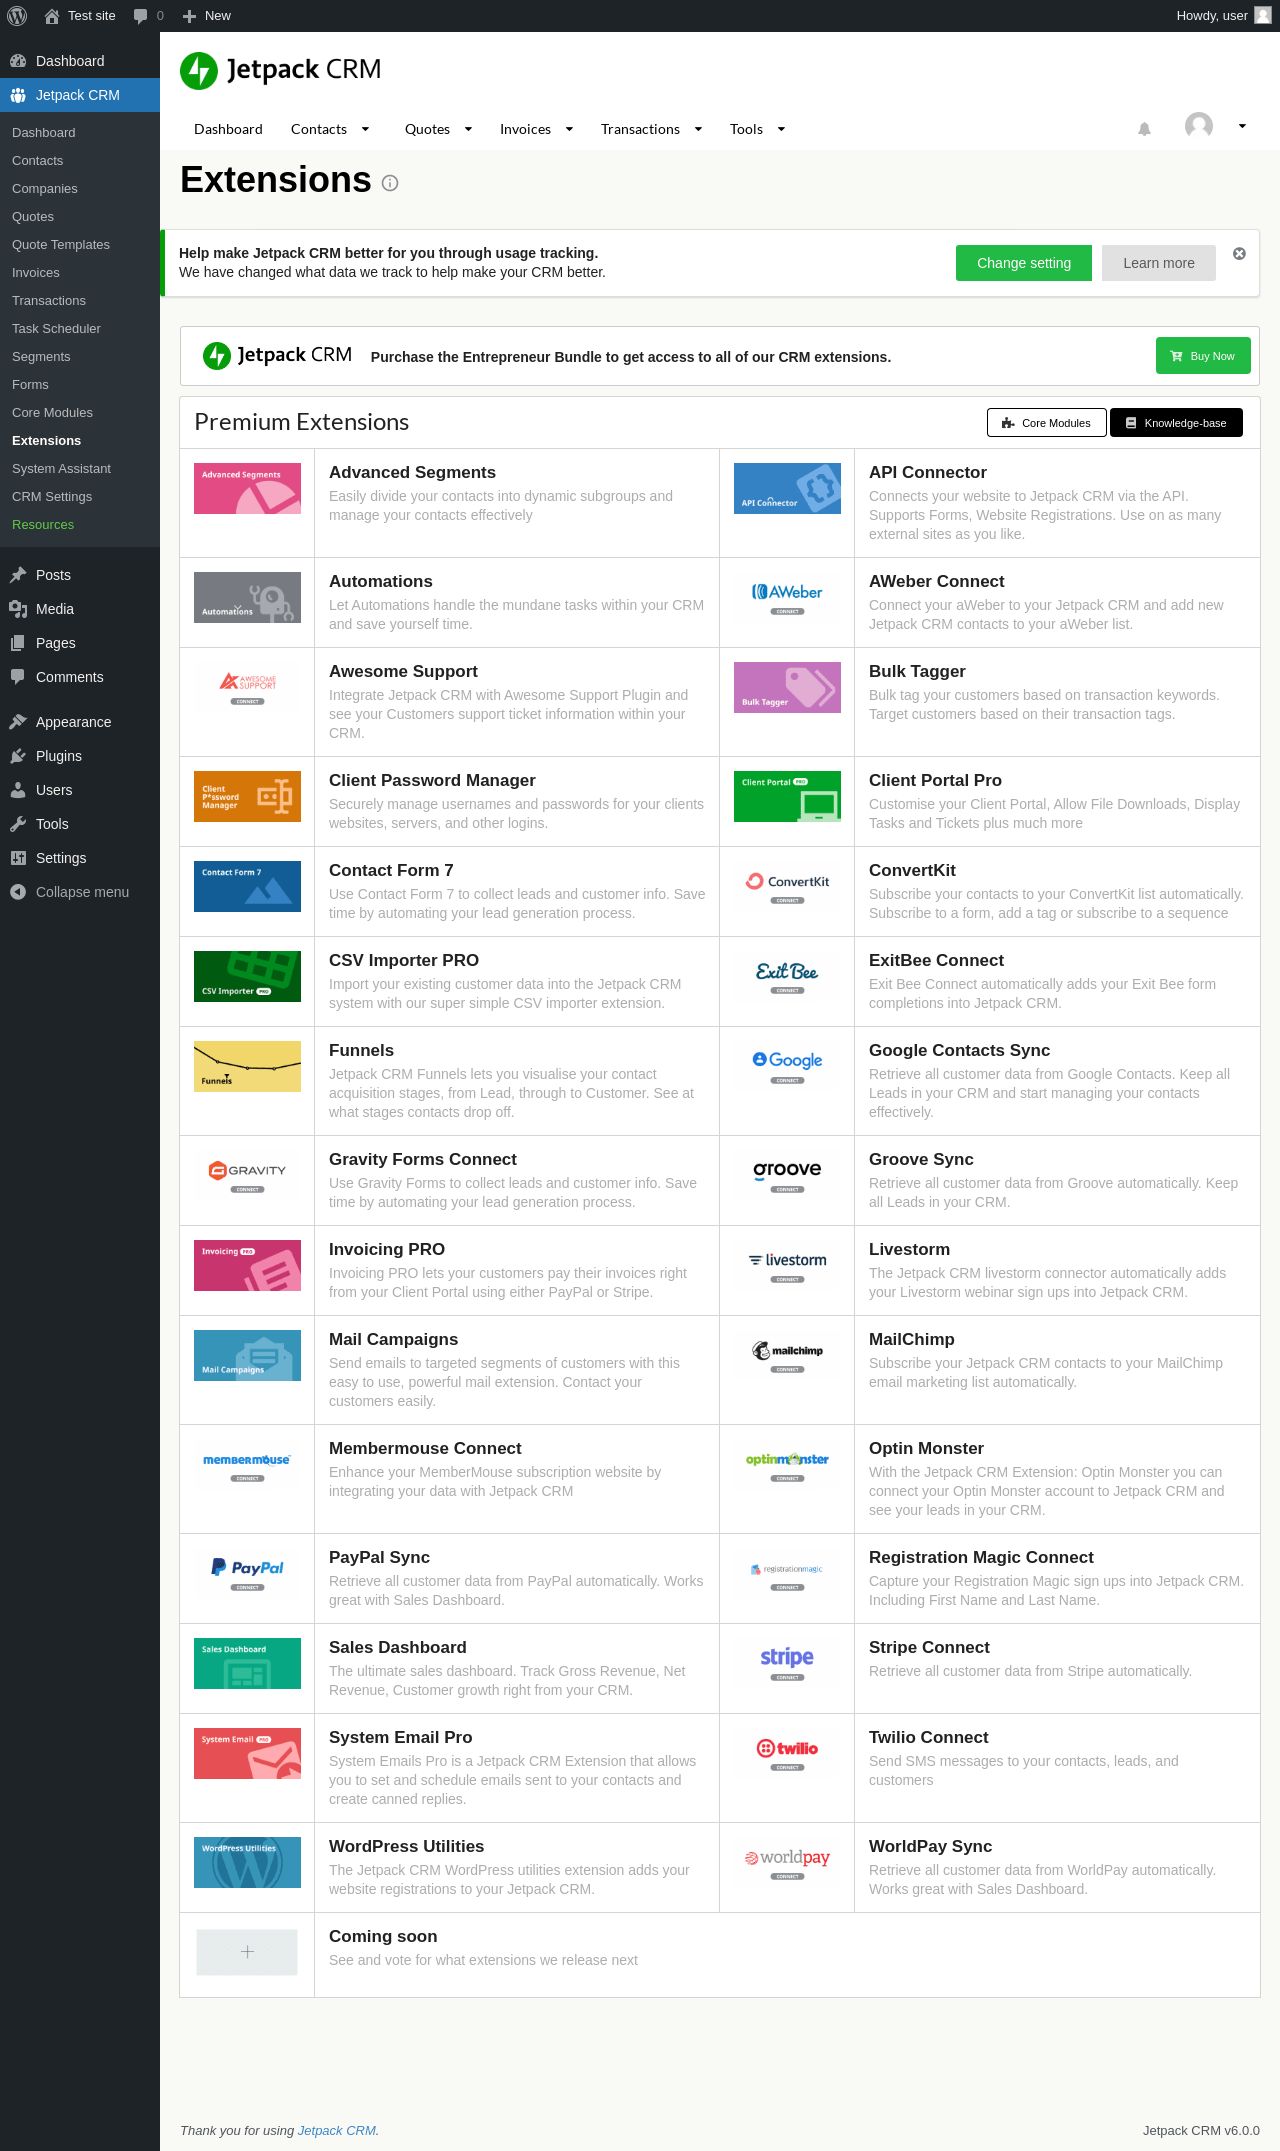This screenshot has height=2151, width=1280.
Task: Open Dashboard in the CRM top navigation
Action: 228,129
